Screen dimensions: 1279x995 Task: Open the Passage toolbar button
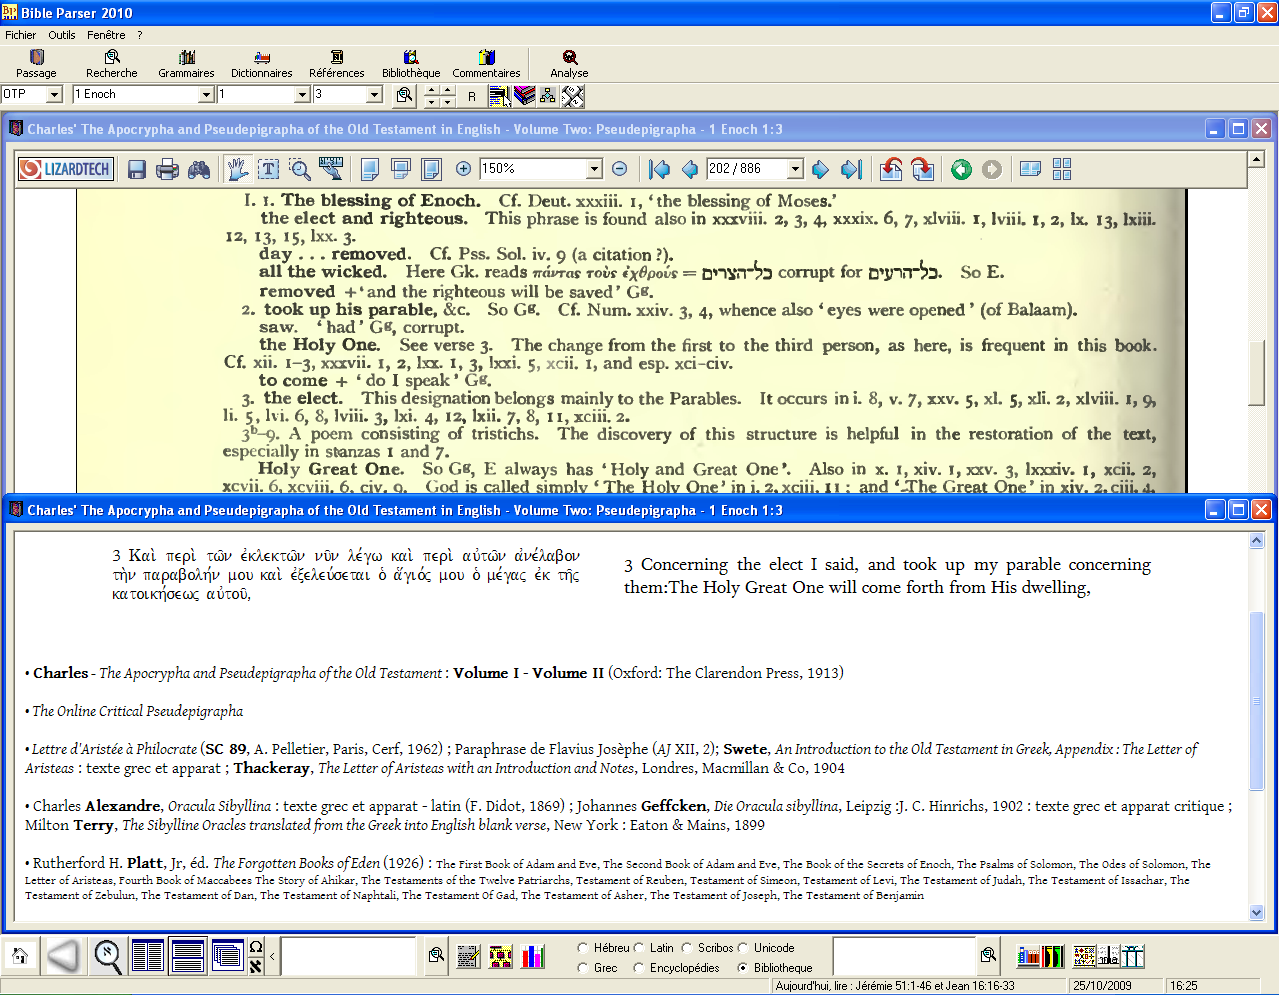[36, 64]
